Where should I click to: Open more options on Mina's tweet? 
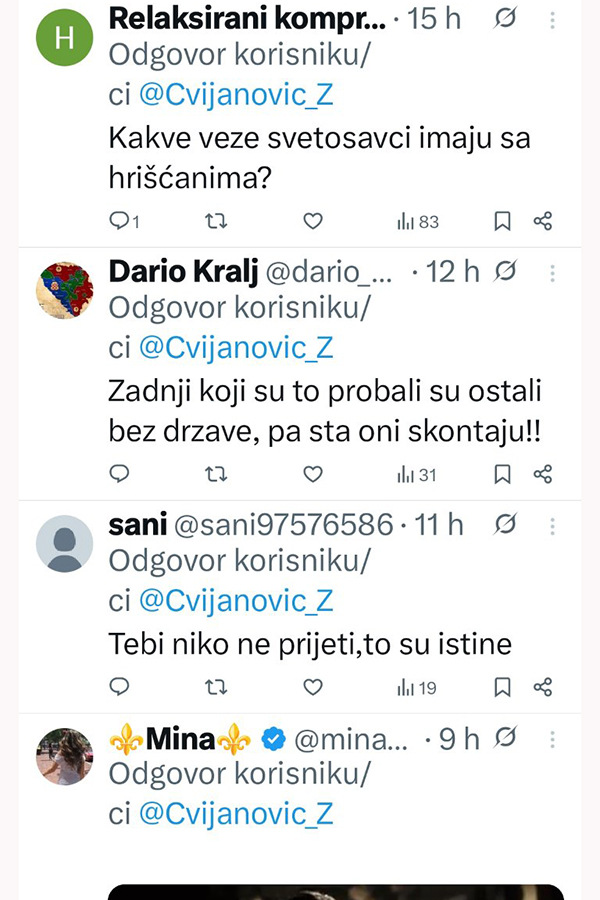tap(553, 739)
